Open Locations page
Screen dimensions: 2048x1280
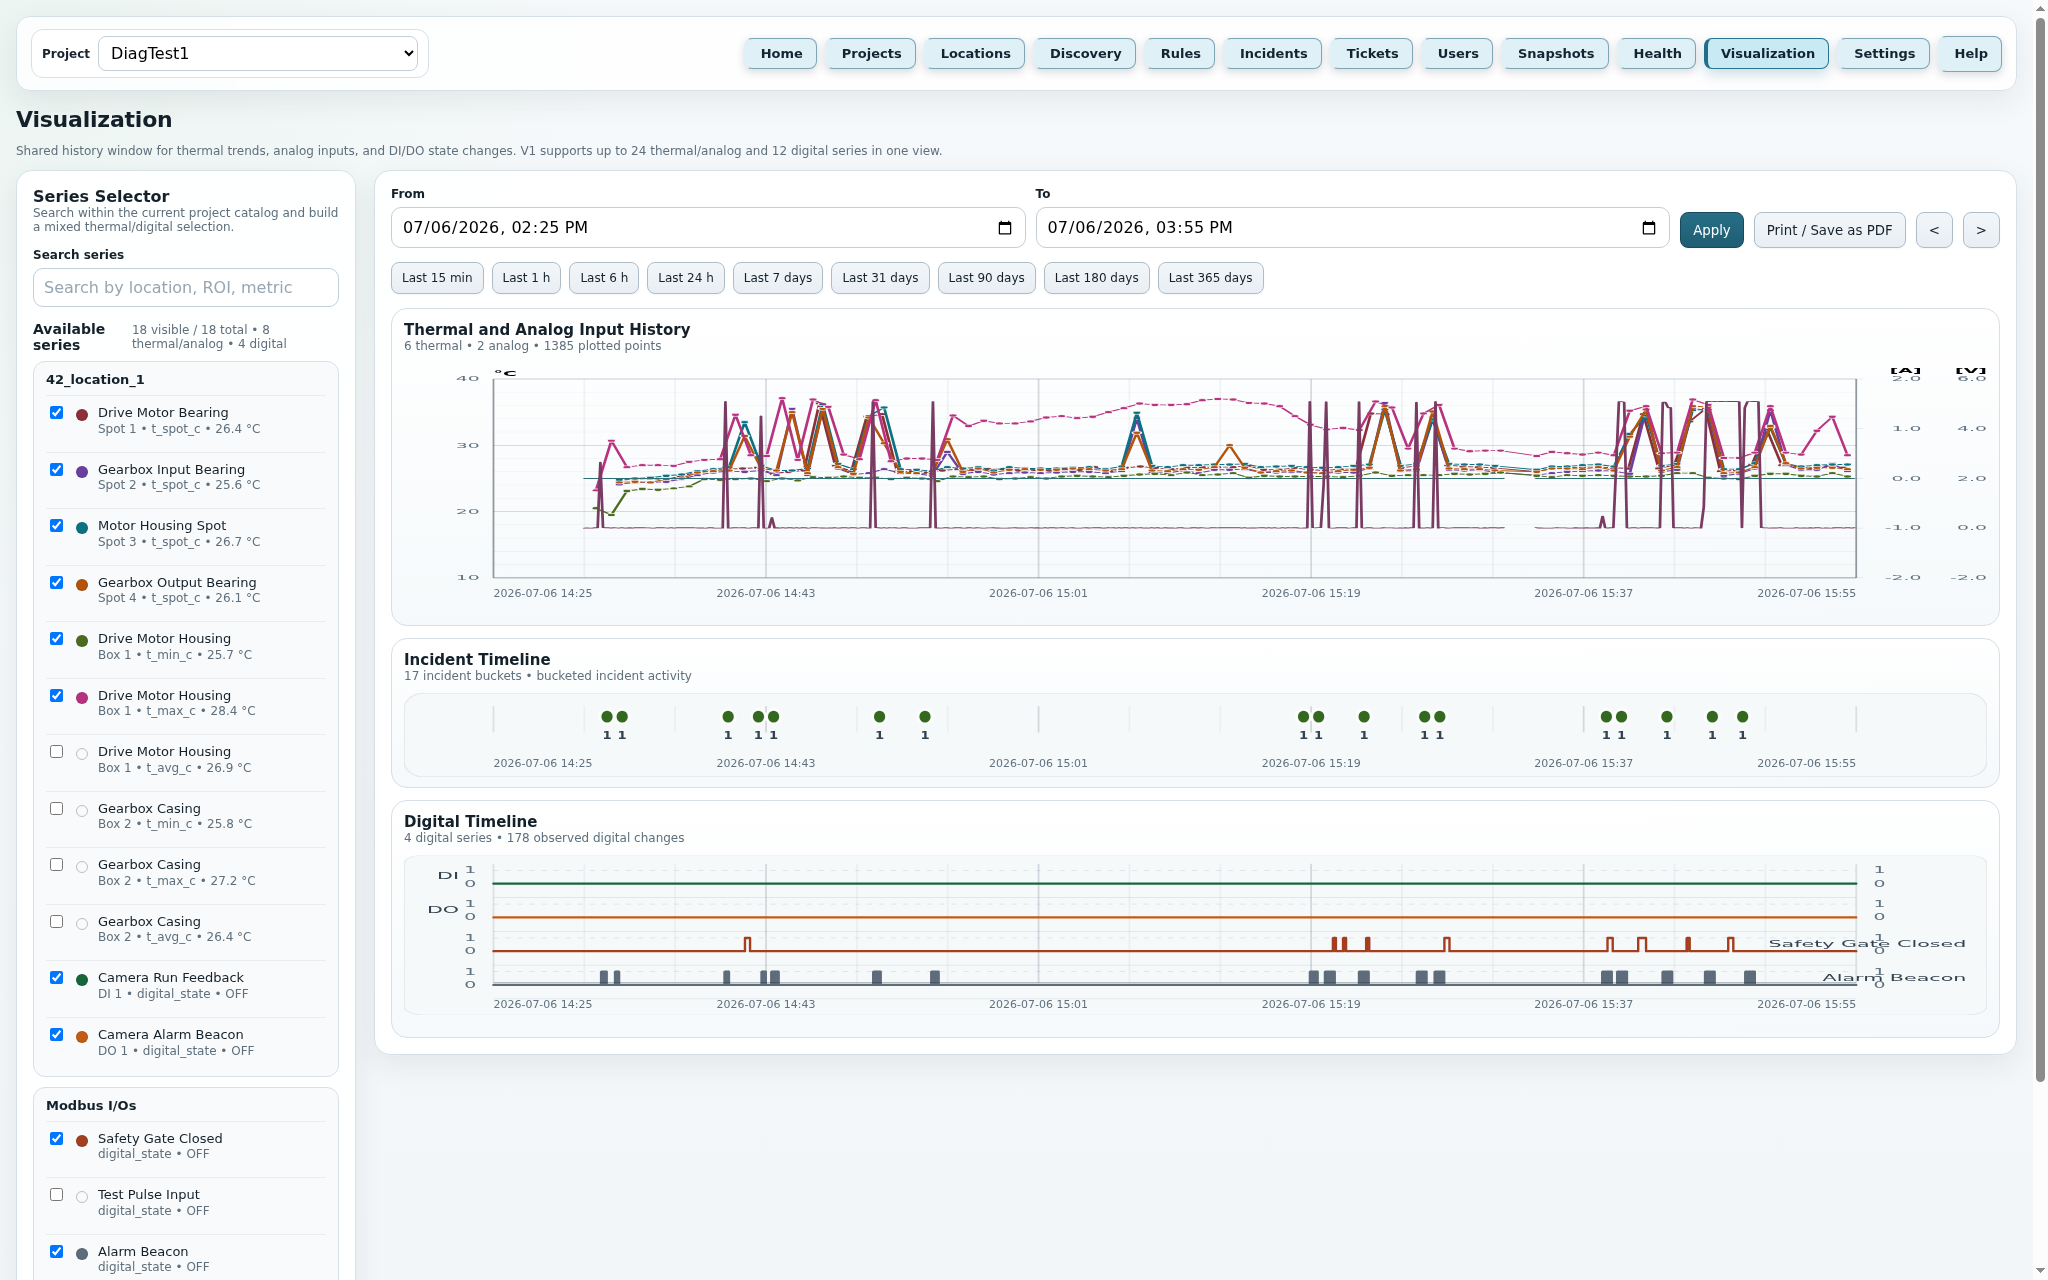975,54
